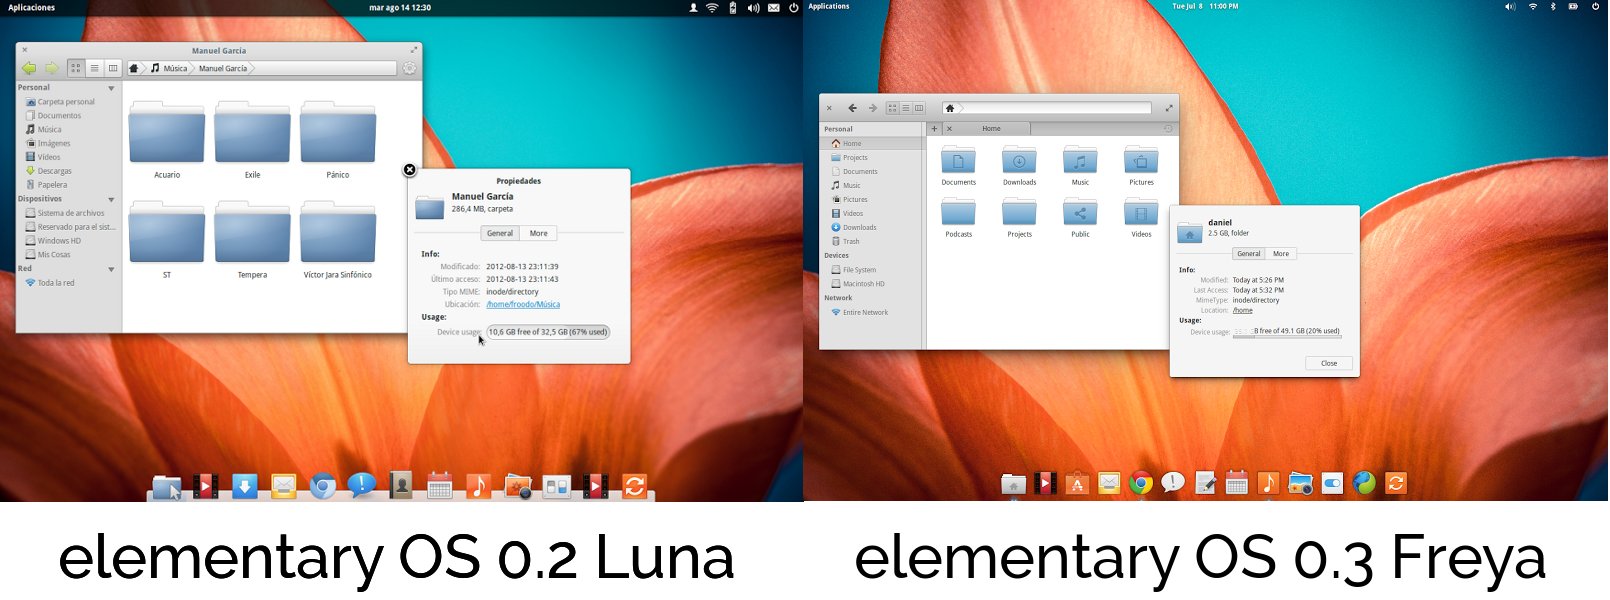
Task: Go forward in Freya Files window
Action: (x=872, y=108)
